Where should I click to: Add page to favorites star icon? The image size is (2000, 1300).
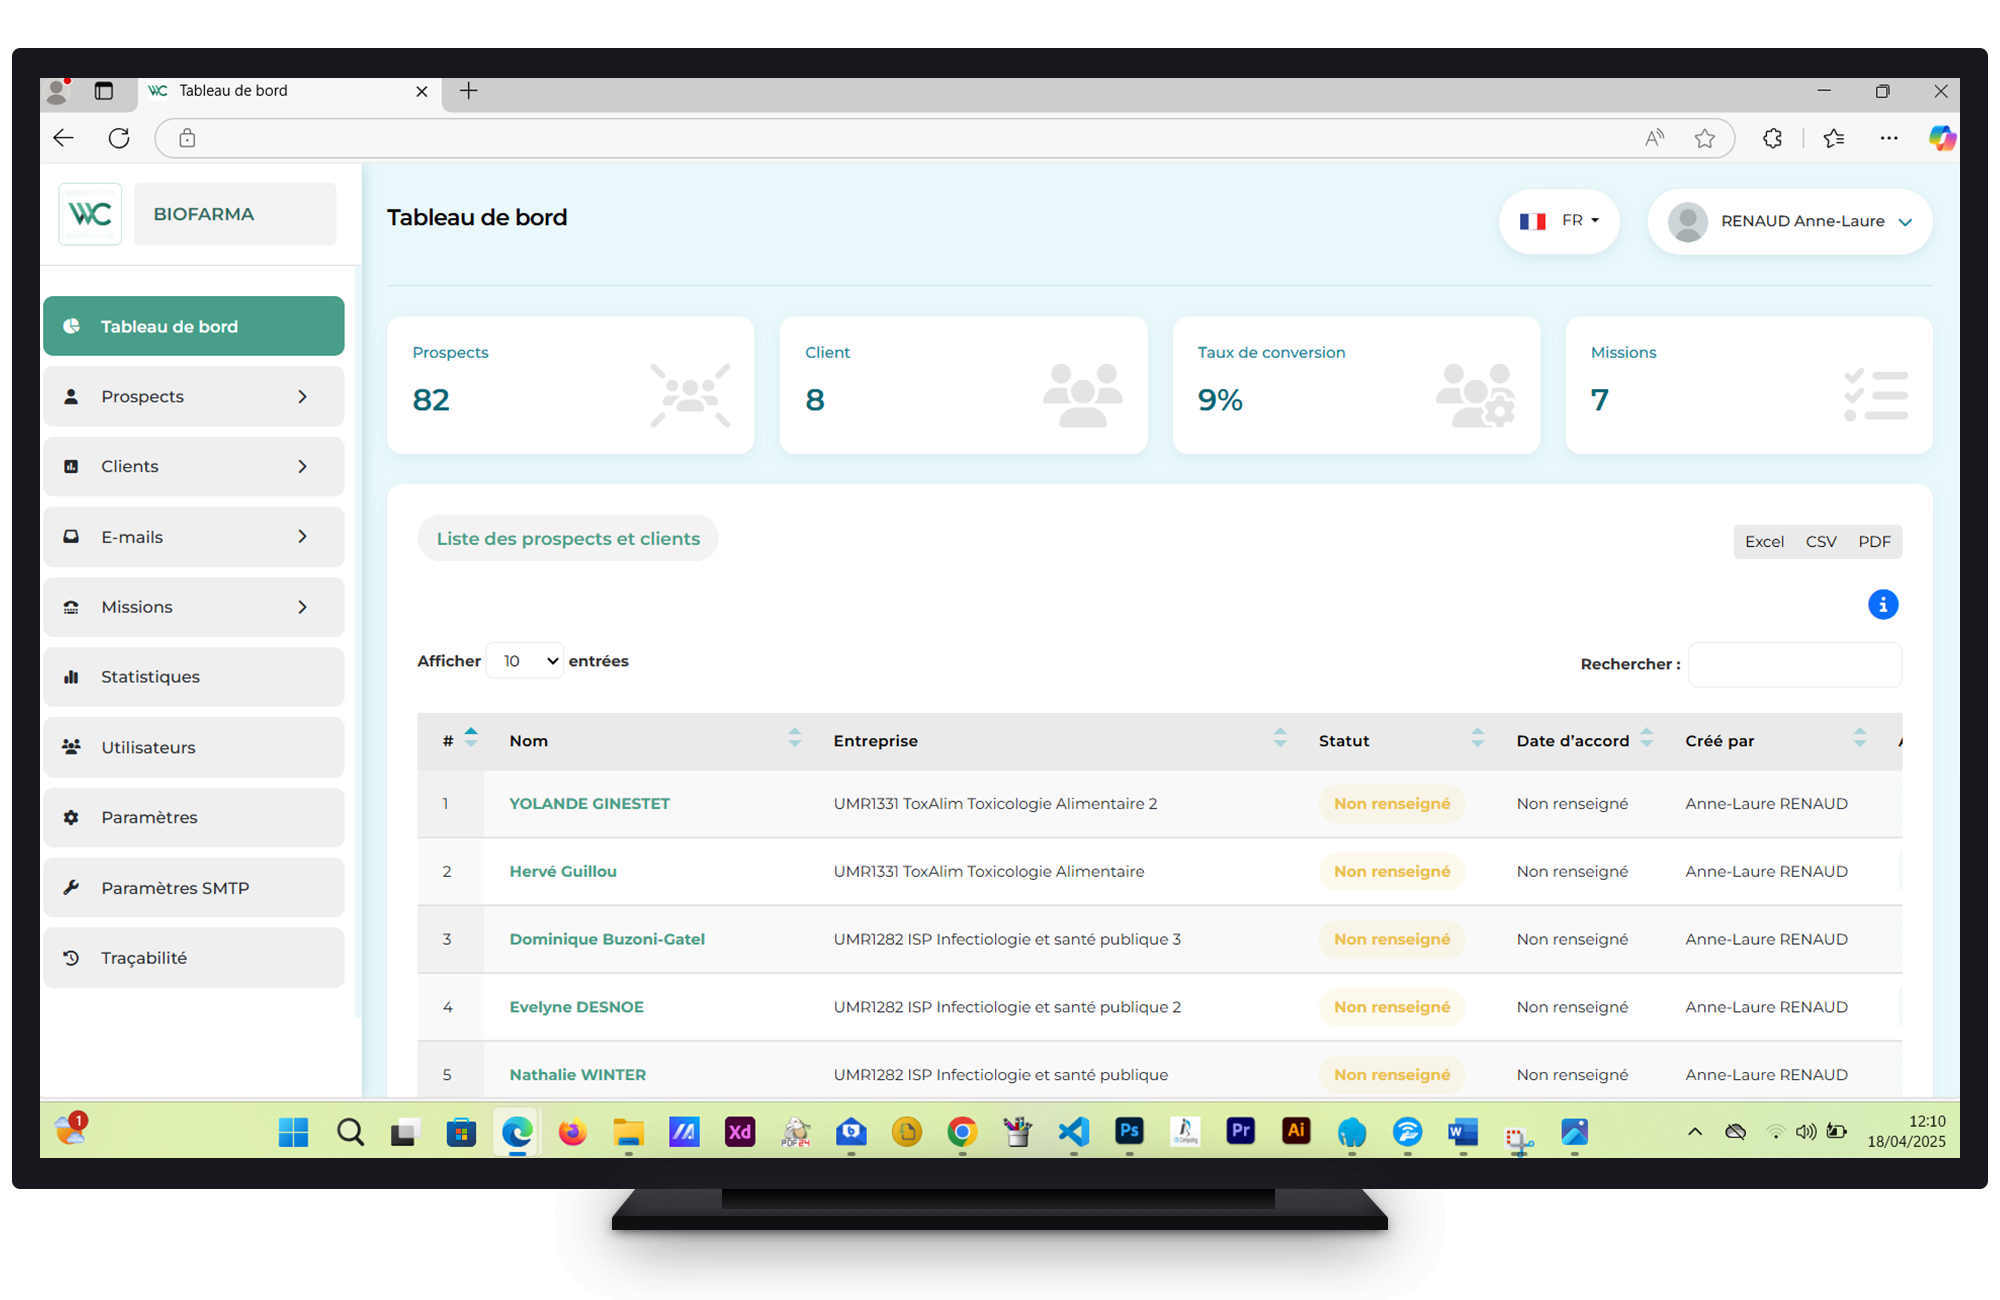tap(1705, 138)
